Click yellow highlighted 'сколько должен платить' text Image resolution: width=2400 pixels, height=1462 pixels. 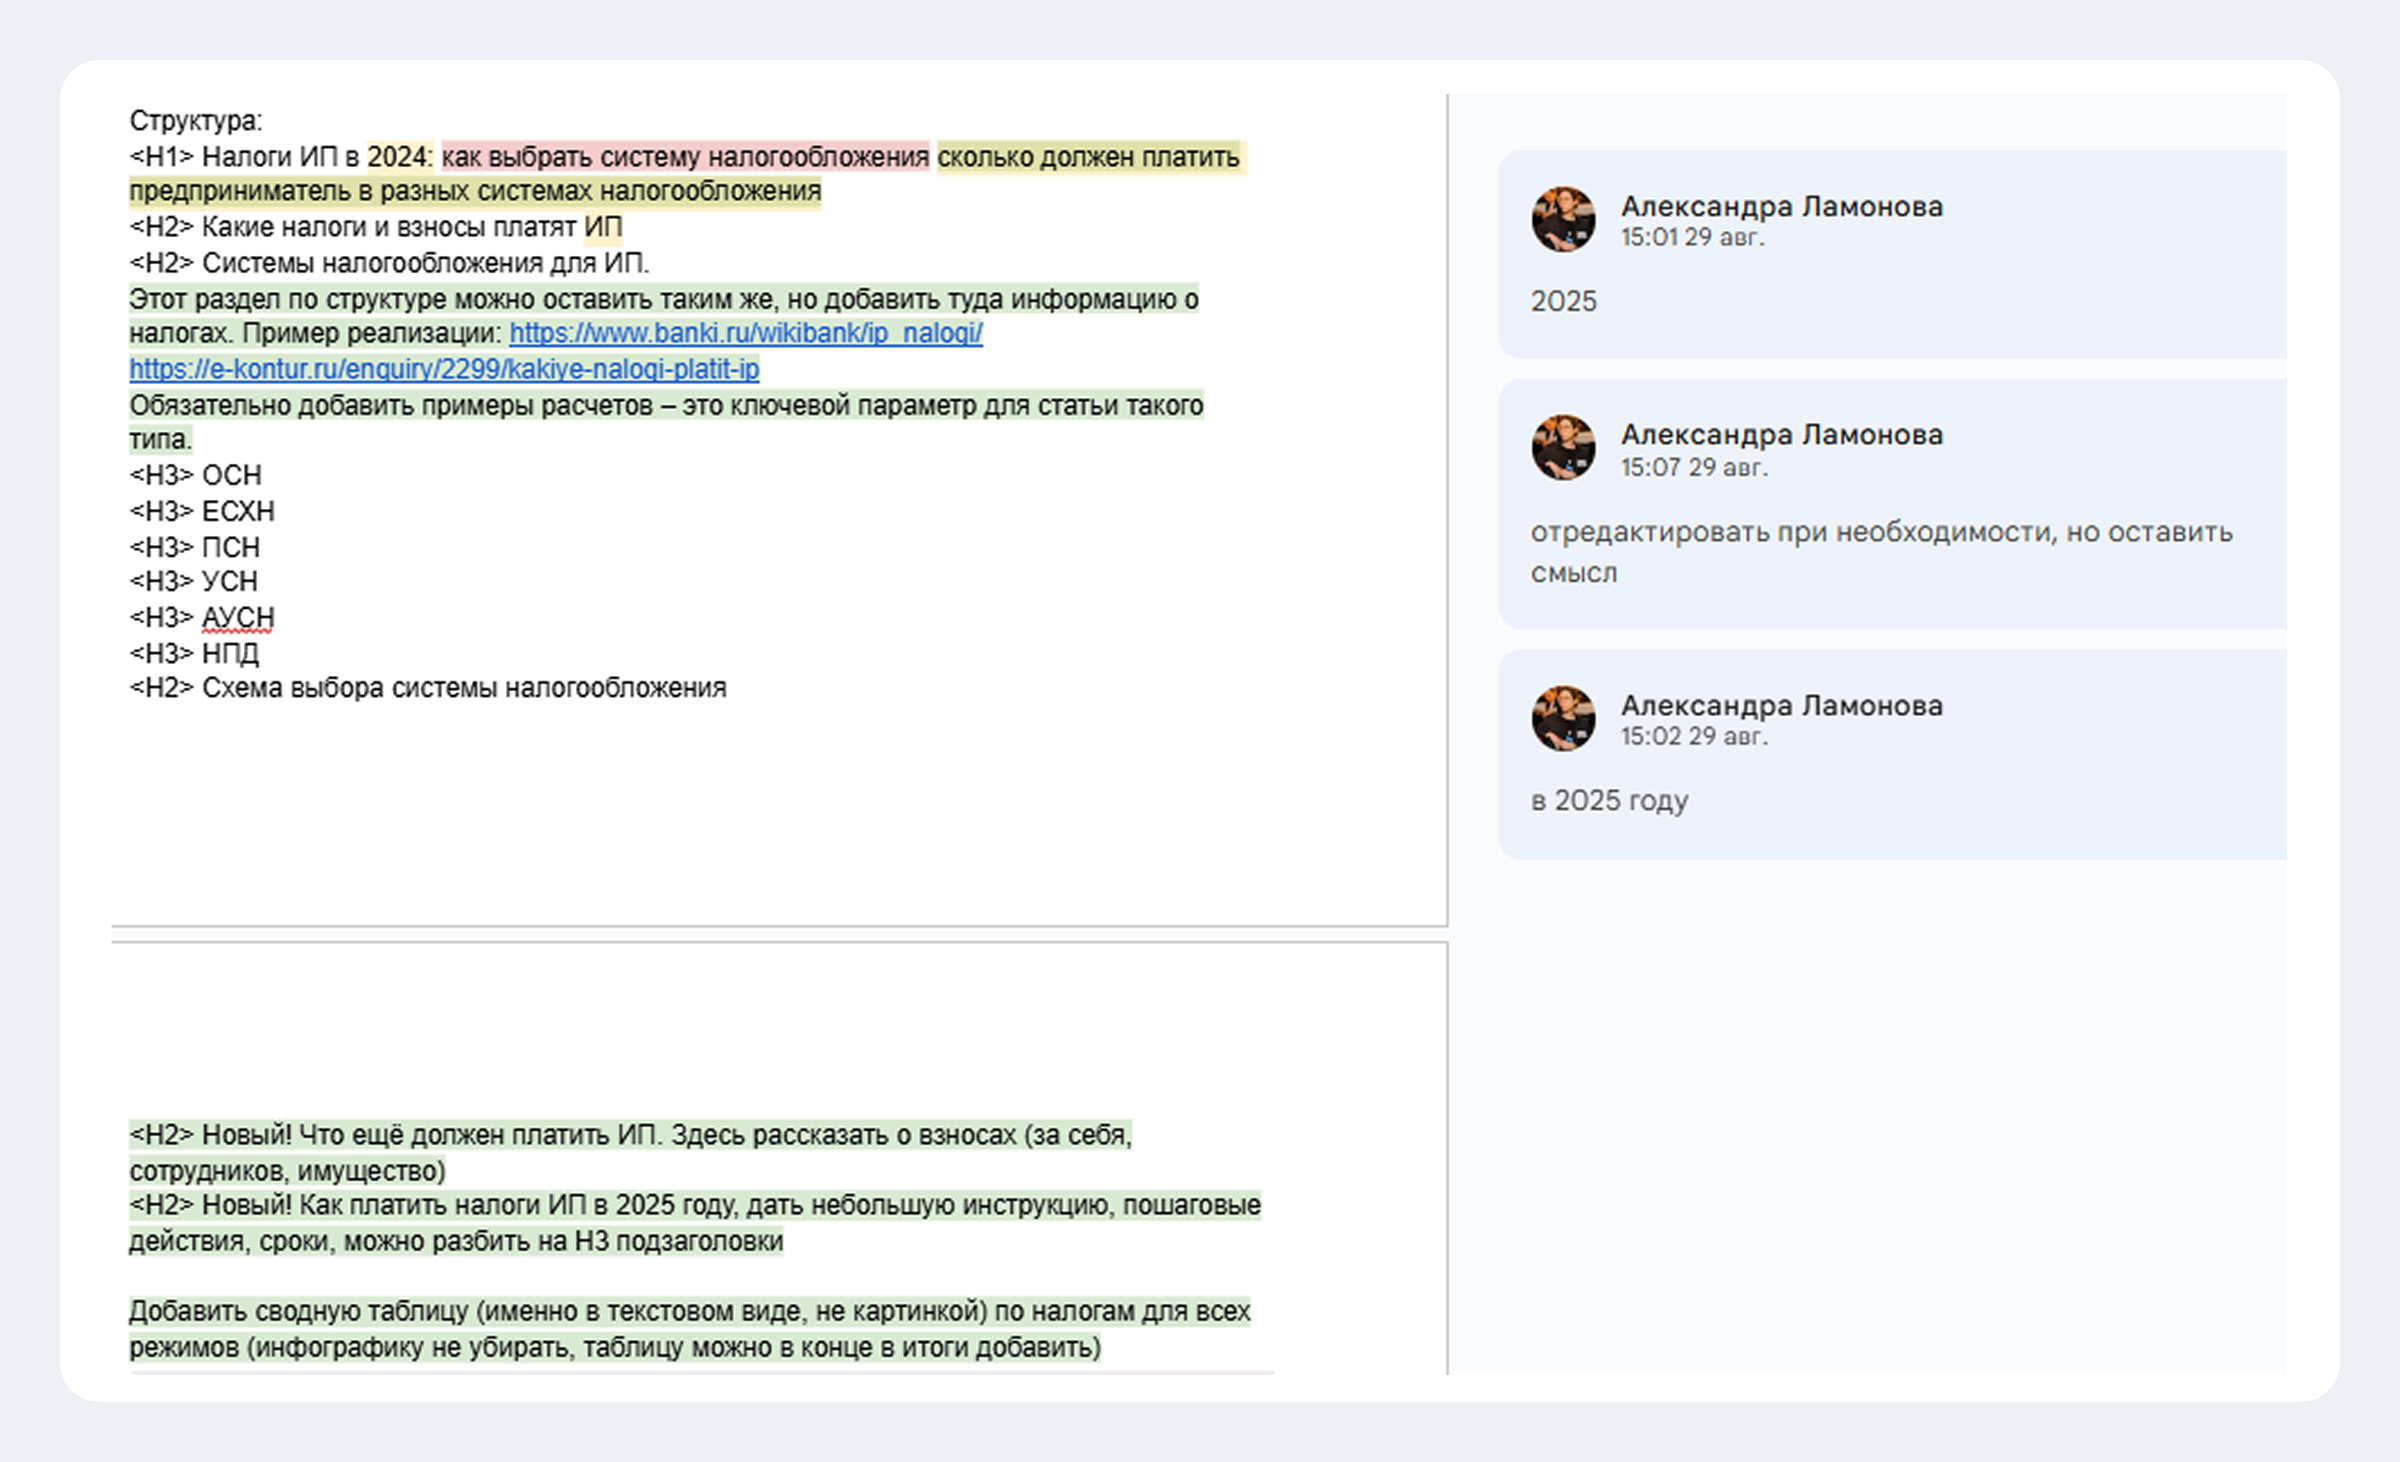1088,157
